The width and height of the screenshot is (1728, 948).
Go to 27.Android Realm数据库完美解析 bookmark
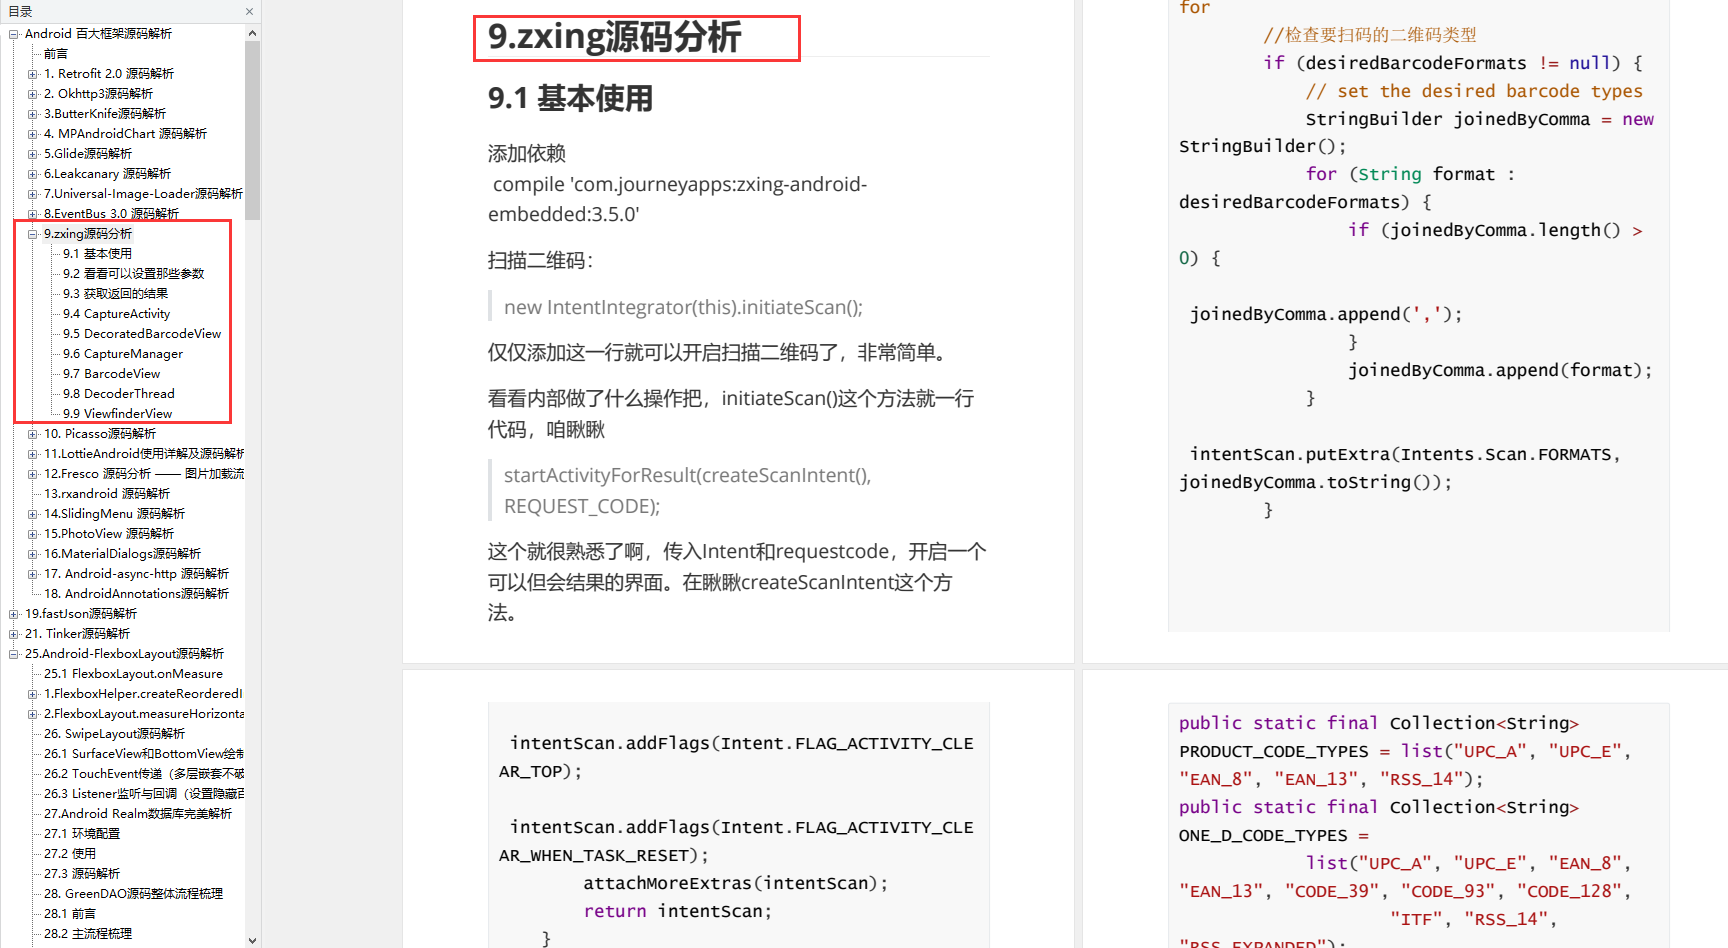click(138, 814)
